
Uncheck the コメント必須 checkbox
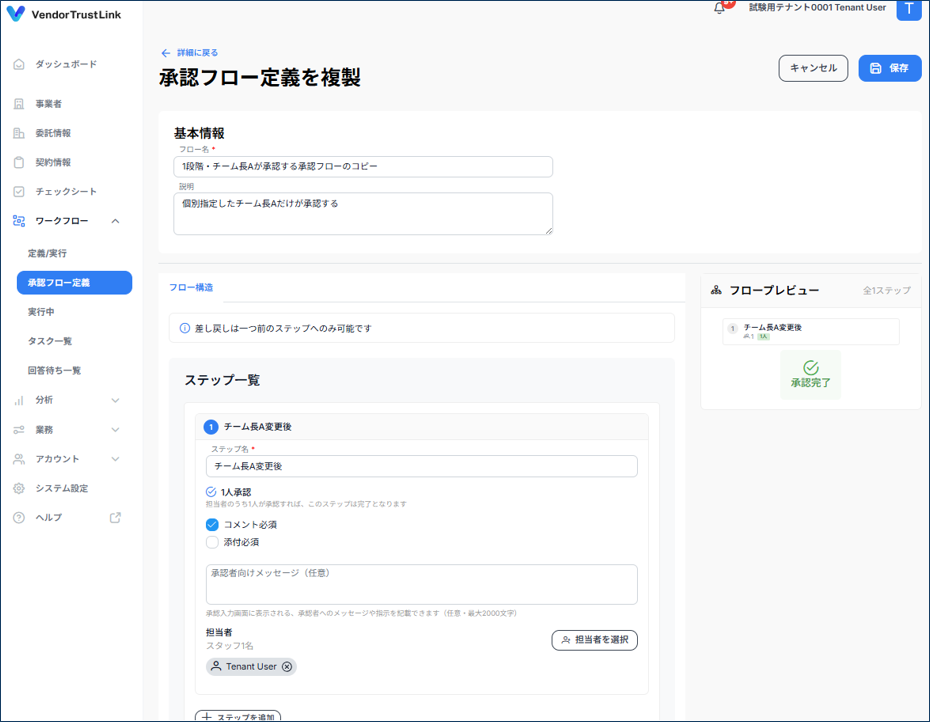[212, 524]
